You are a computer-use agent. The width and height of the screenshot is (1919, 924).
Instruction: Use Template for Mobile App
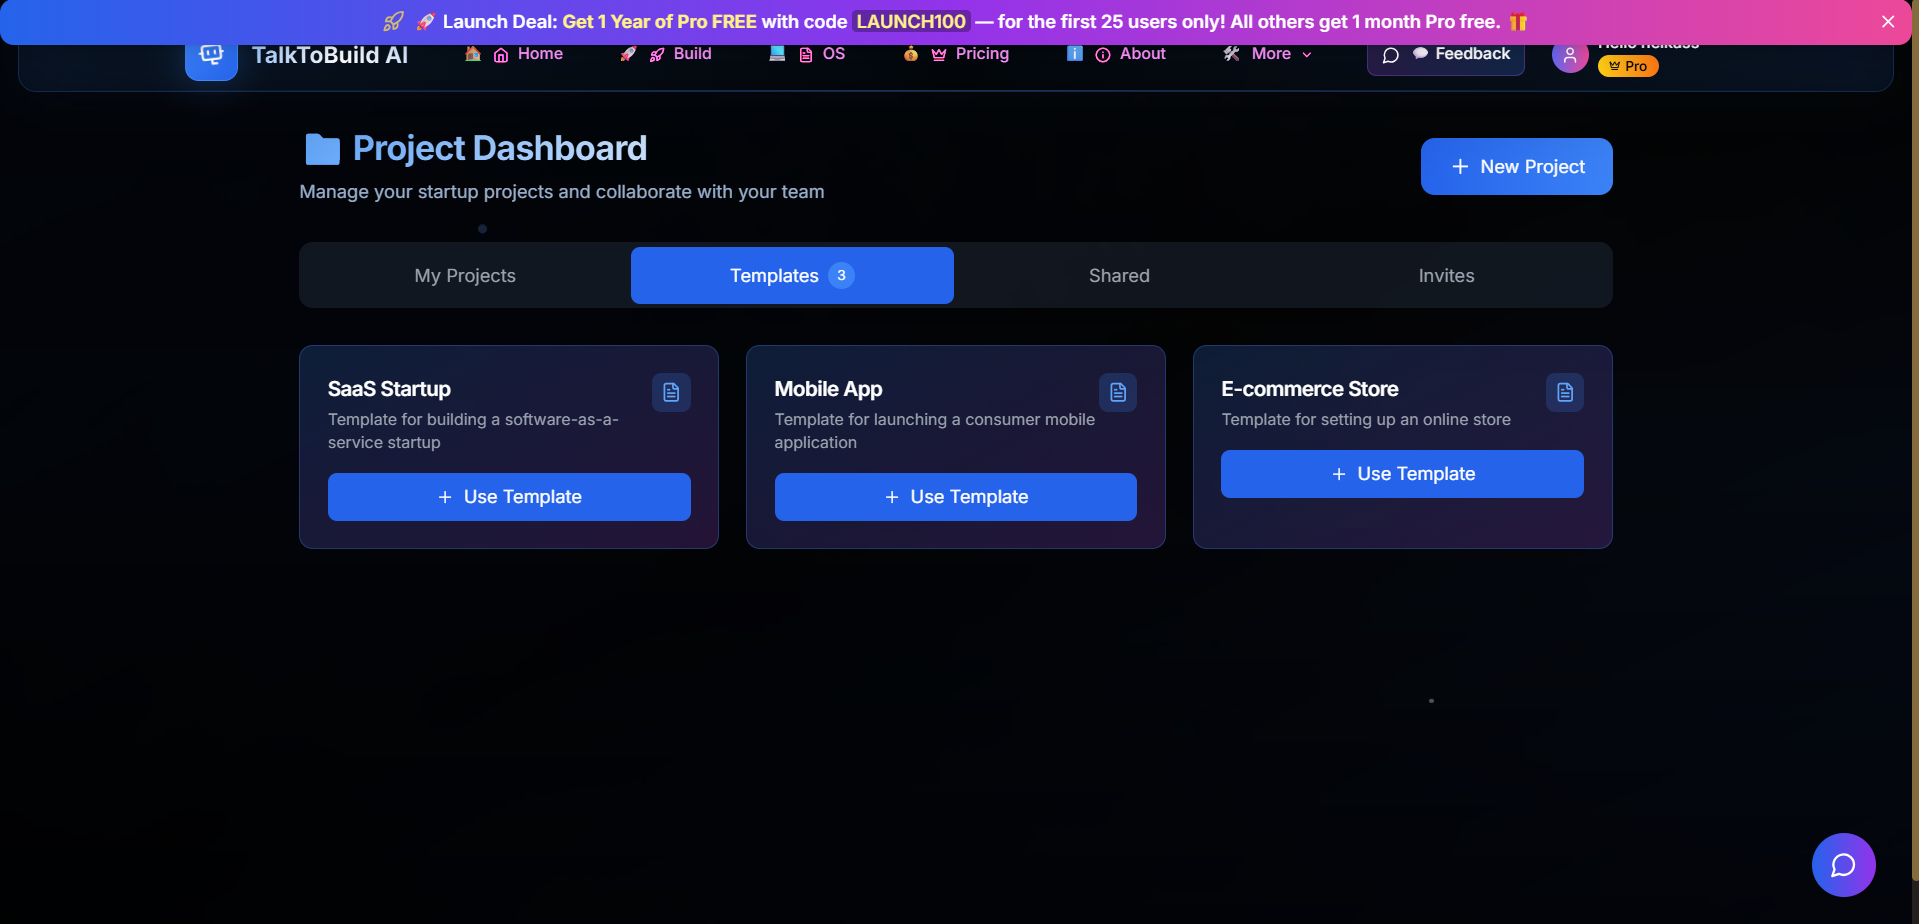(955, 497)
